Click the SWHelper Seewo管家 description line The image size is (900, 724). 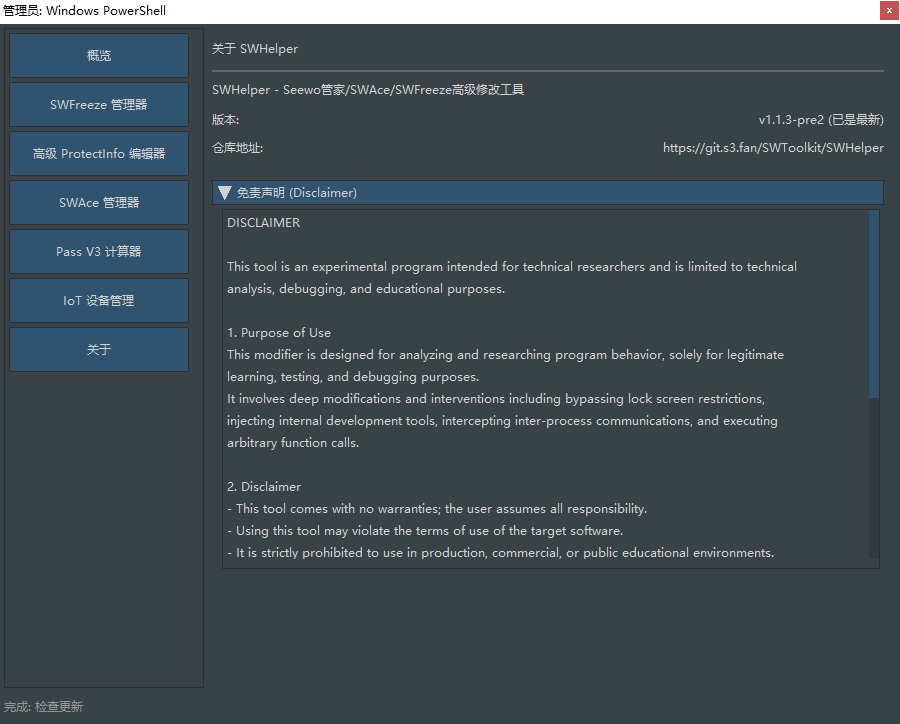[368, 90]
